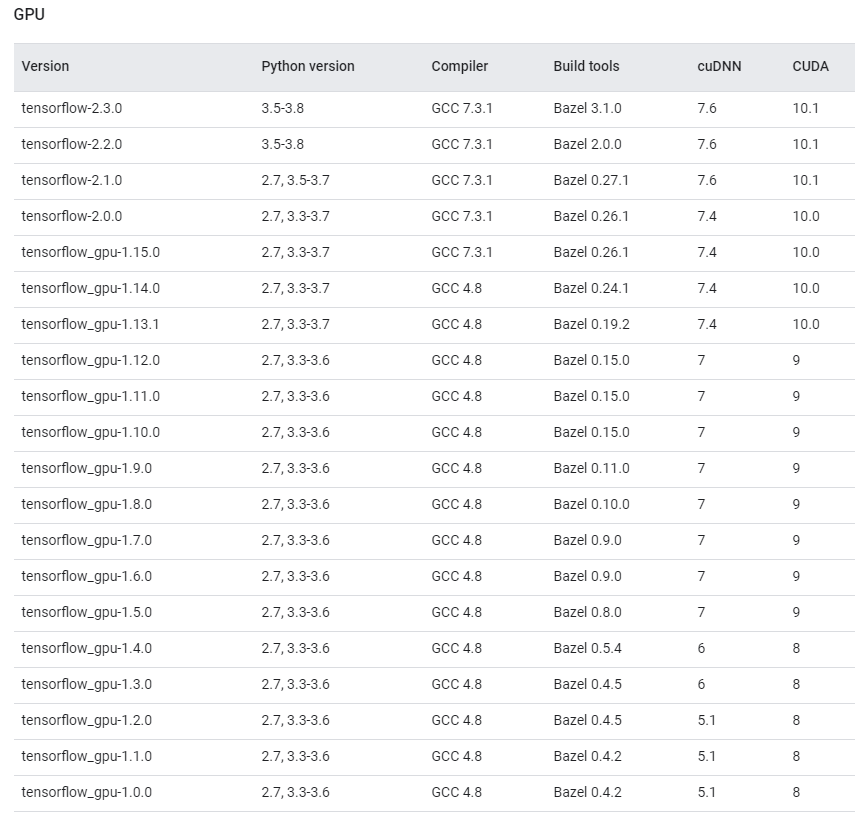Viewport: 855px width, 816px height.
Task: Click Python version '3.5-3.8' for tensorflow-2.3.0
Action: pos(282,108)
